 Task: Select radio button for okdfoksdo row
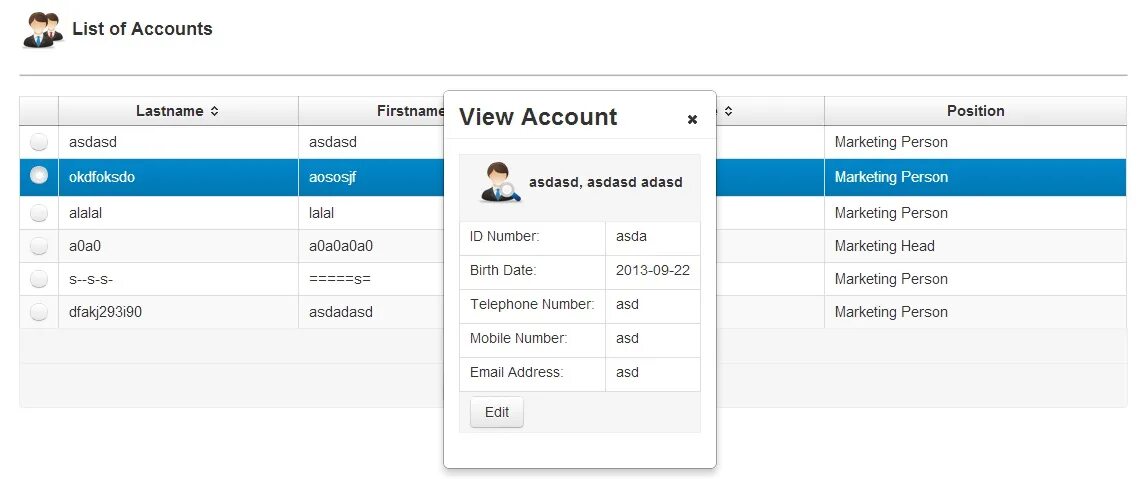39,176
